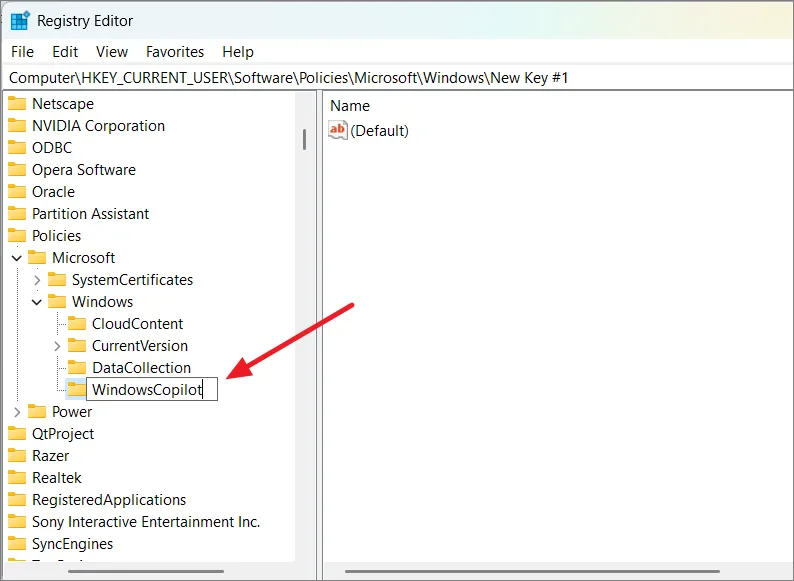794x581 pixels.
Task: Select the DataCollection folder icon
Action: click(77, 368)
